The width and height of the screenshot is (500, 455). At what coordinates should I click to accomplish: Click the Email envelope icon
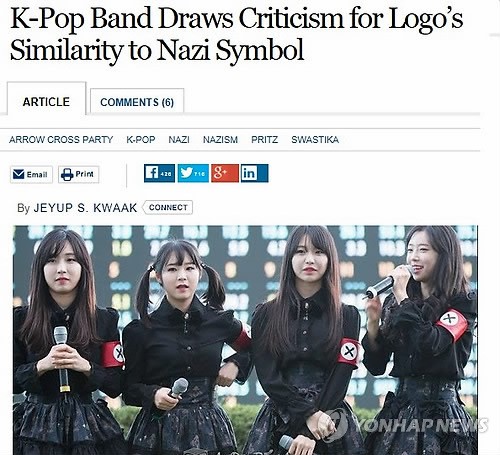pos(19,174)
